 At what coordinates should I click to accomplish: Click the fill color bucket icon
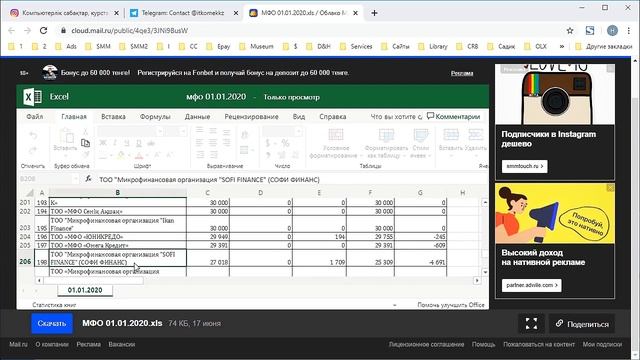pos(121,155)
